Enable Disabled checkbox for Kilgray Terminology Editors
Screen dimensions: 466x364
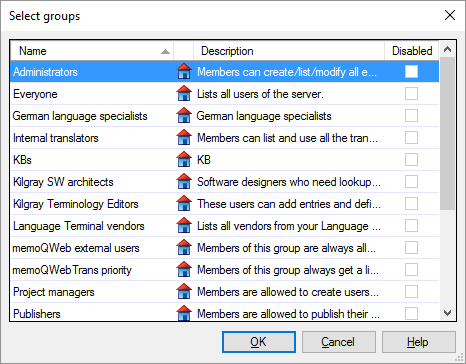(411, 203)
